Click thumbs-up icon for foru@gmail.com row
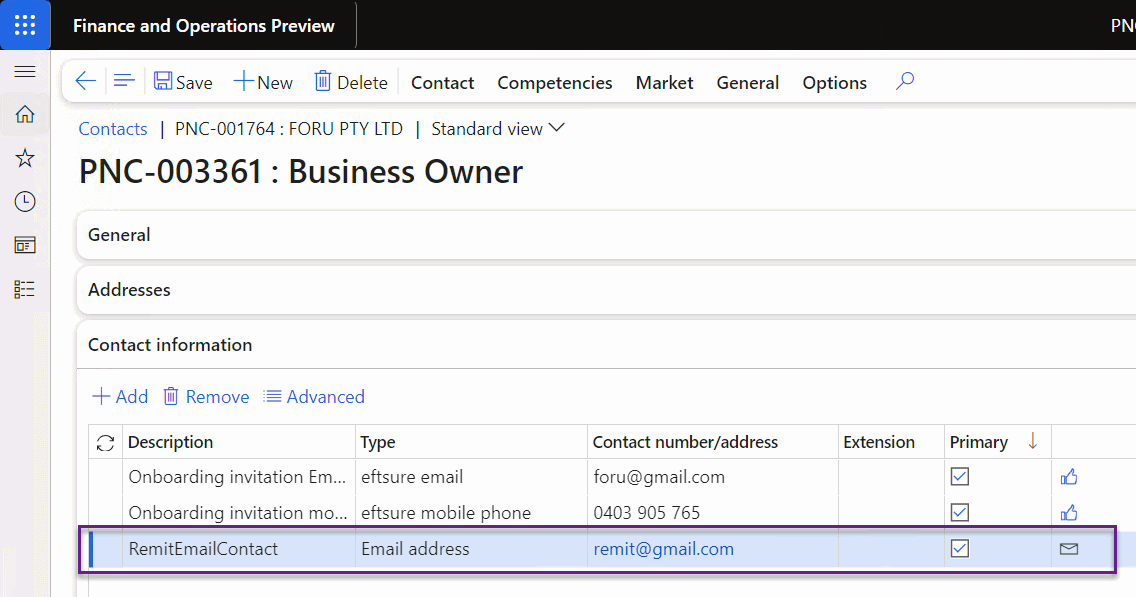The height and width of the screenshot is (597, 1136). [1069, 477]
